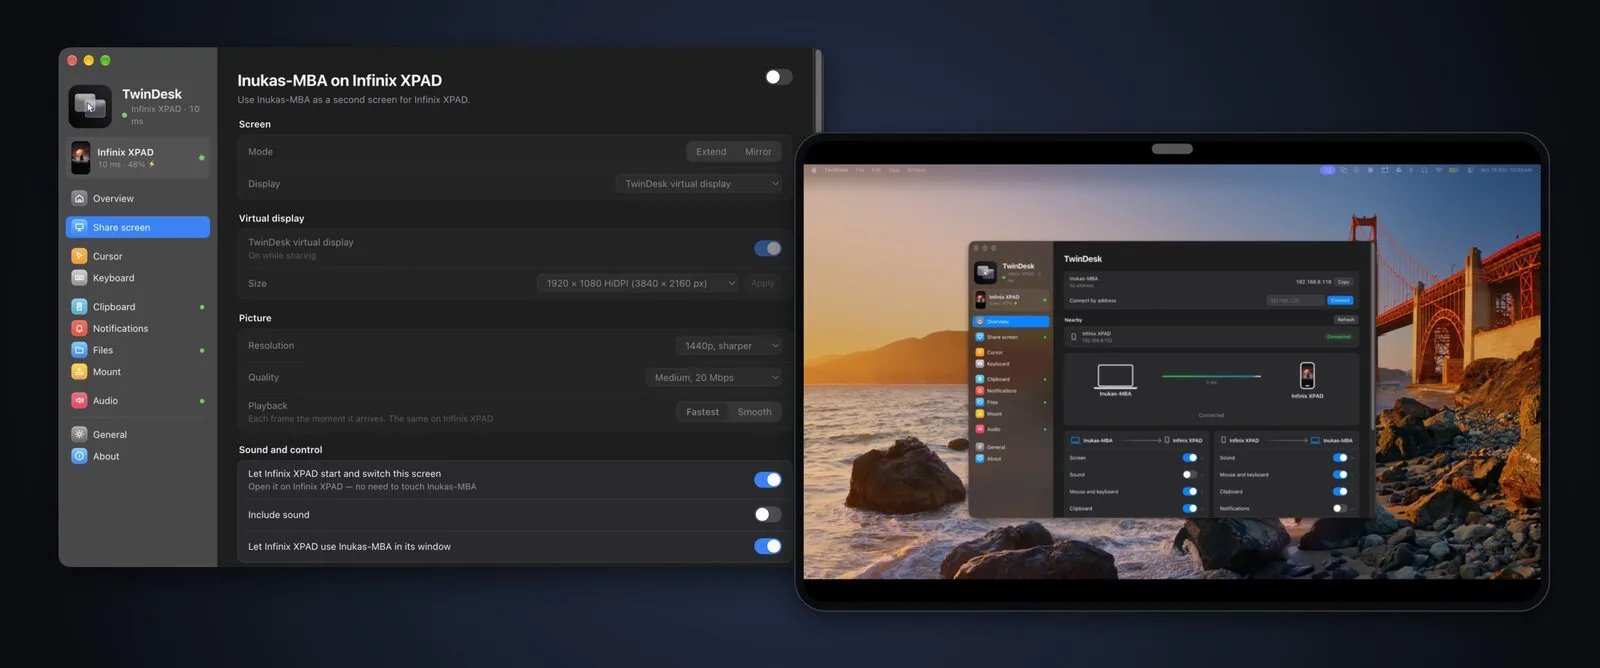
Task: Click the charging bolt icon under Infinix XPAD
Action: 152,164
